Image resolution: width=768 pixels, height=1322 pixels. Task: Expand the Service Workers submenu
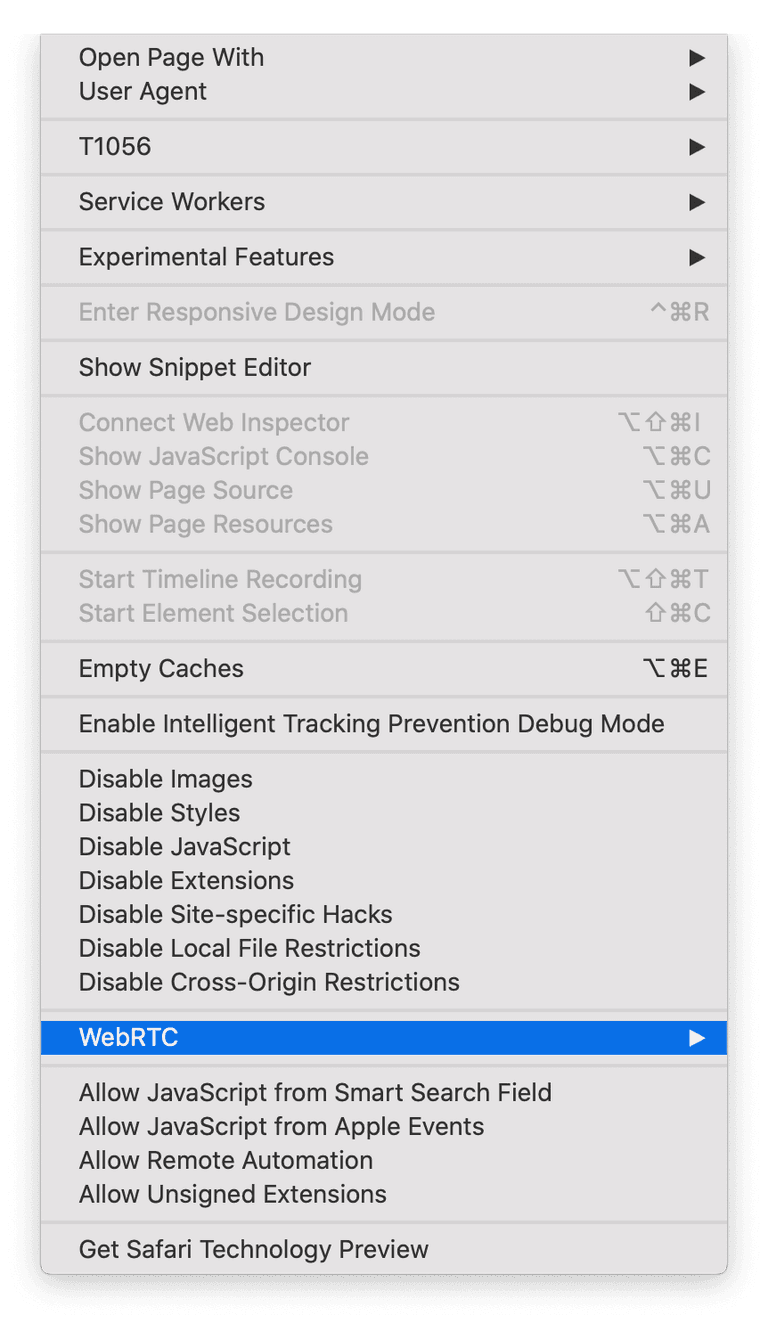coord(172,202)
